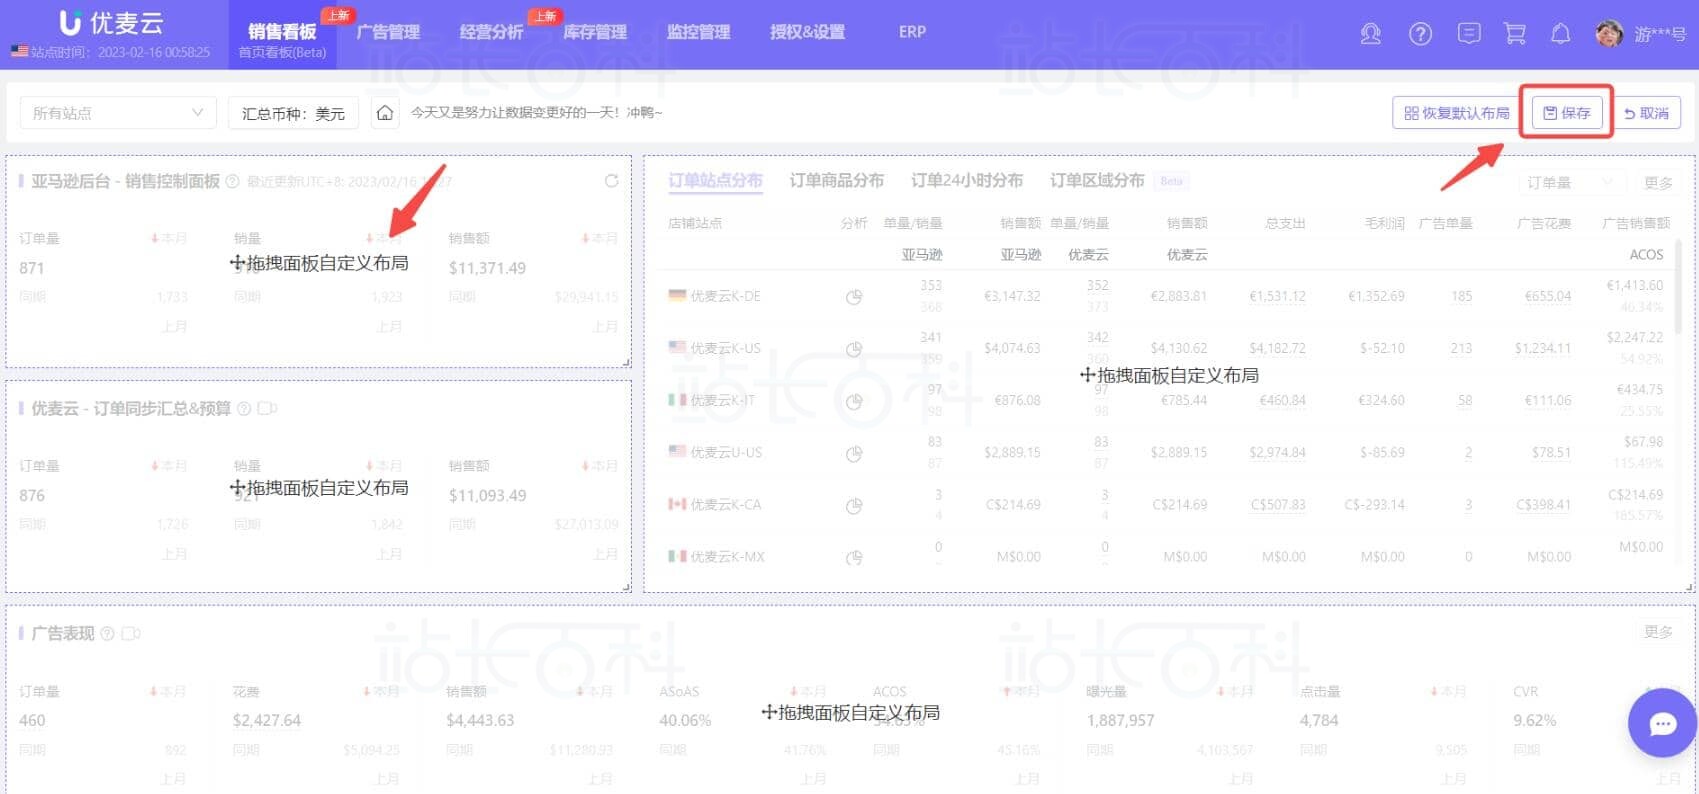Click video icon beside 订单同步汇总&预算 title

coord(267,408)
